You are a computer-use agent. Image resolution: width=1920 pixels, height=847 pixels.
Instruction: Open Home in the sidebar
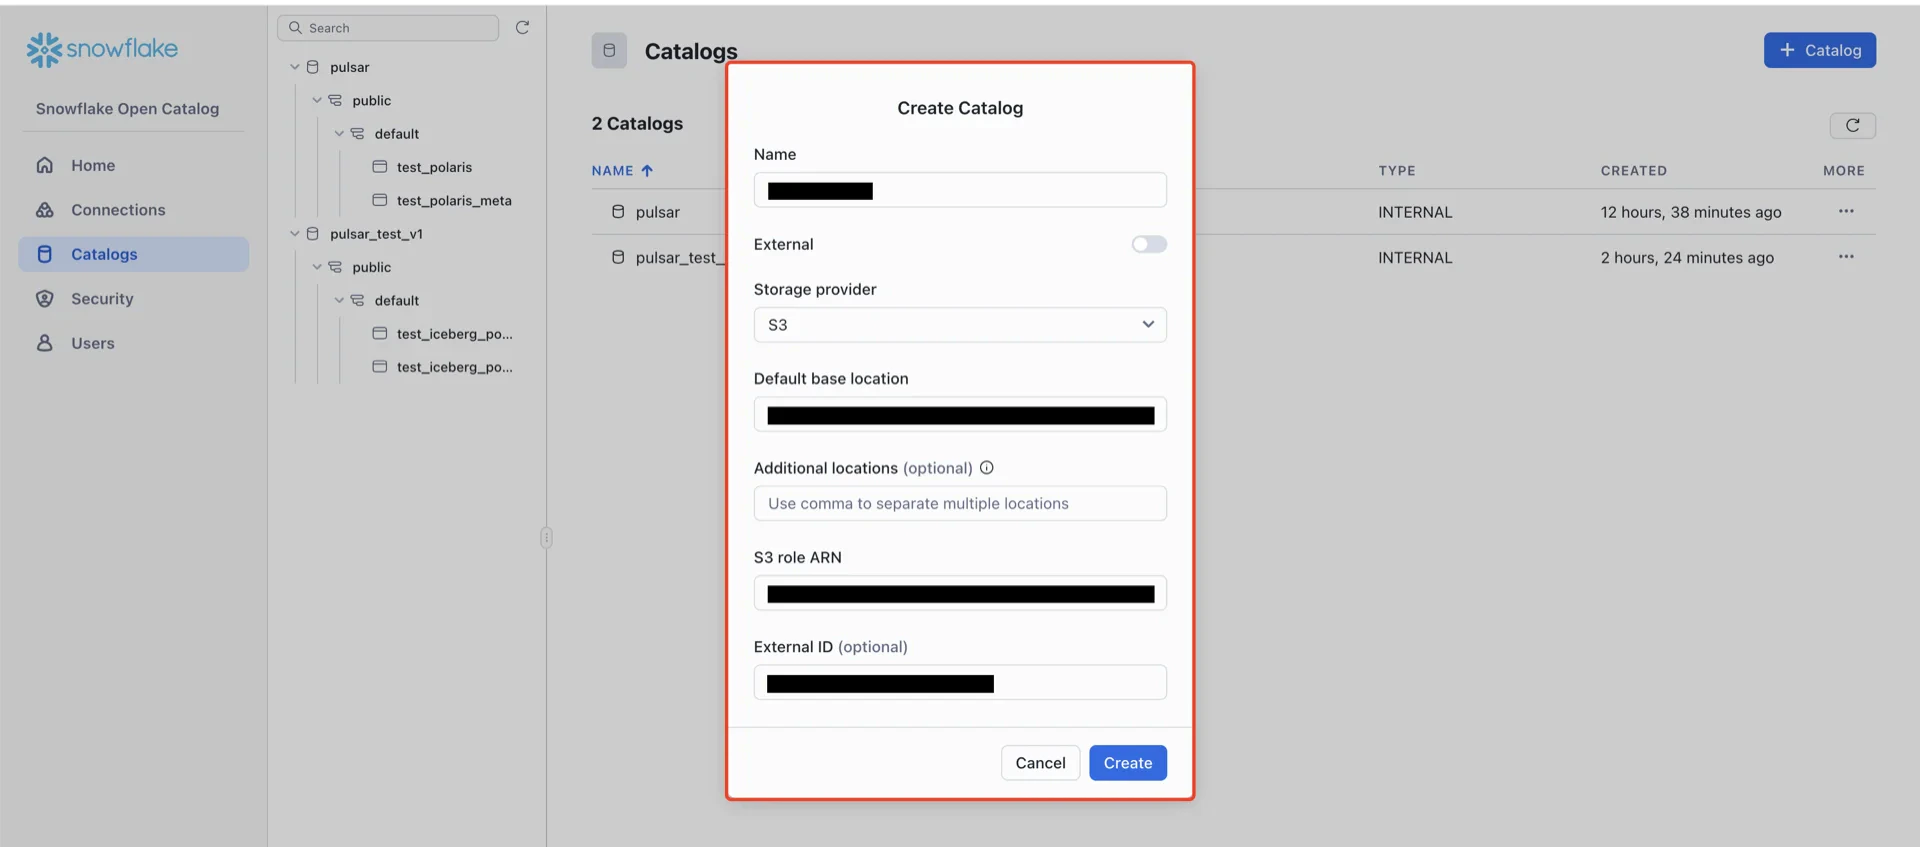point(93,165)
